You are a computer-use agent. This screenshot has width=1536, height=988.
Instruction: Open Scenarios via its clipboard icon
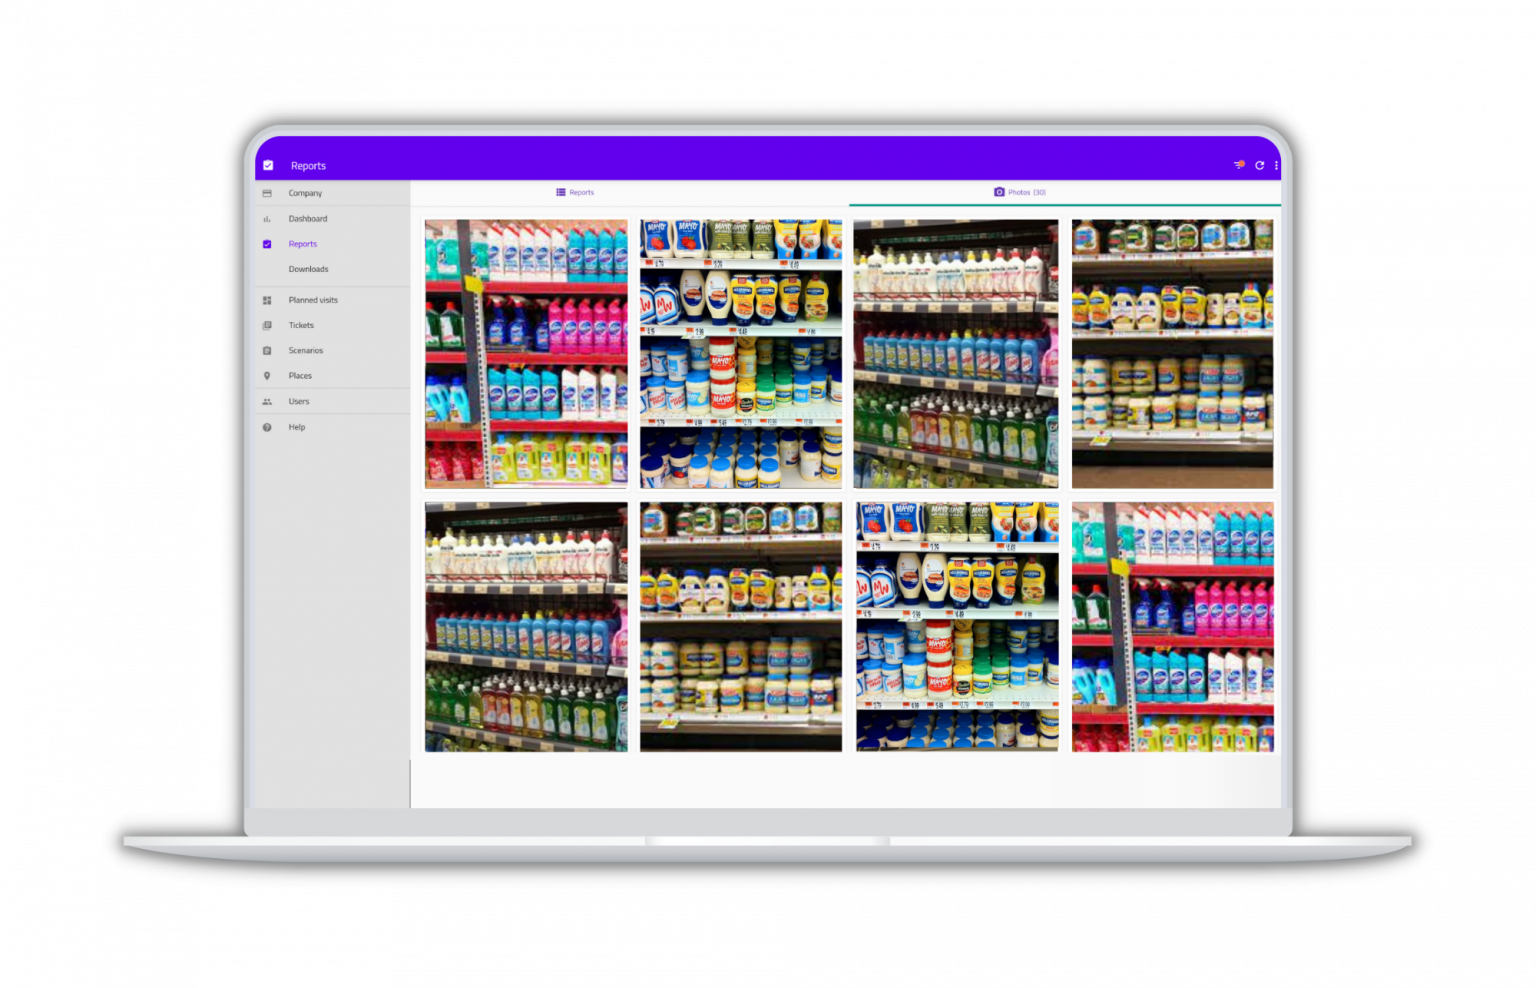[x=267, y=350]
